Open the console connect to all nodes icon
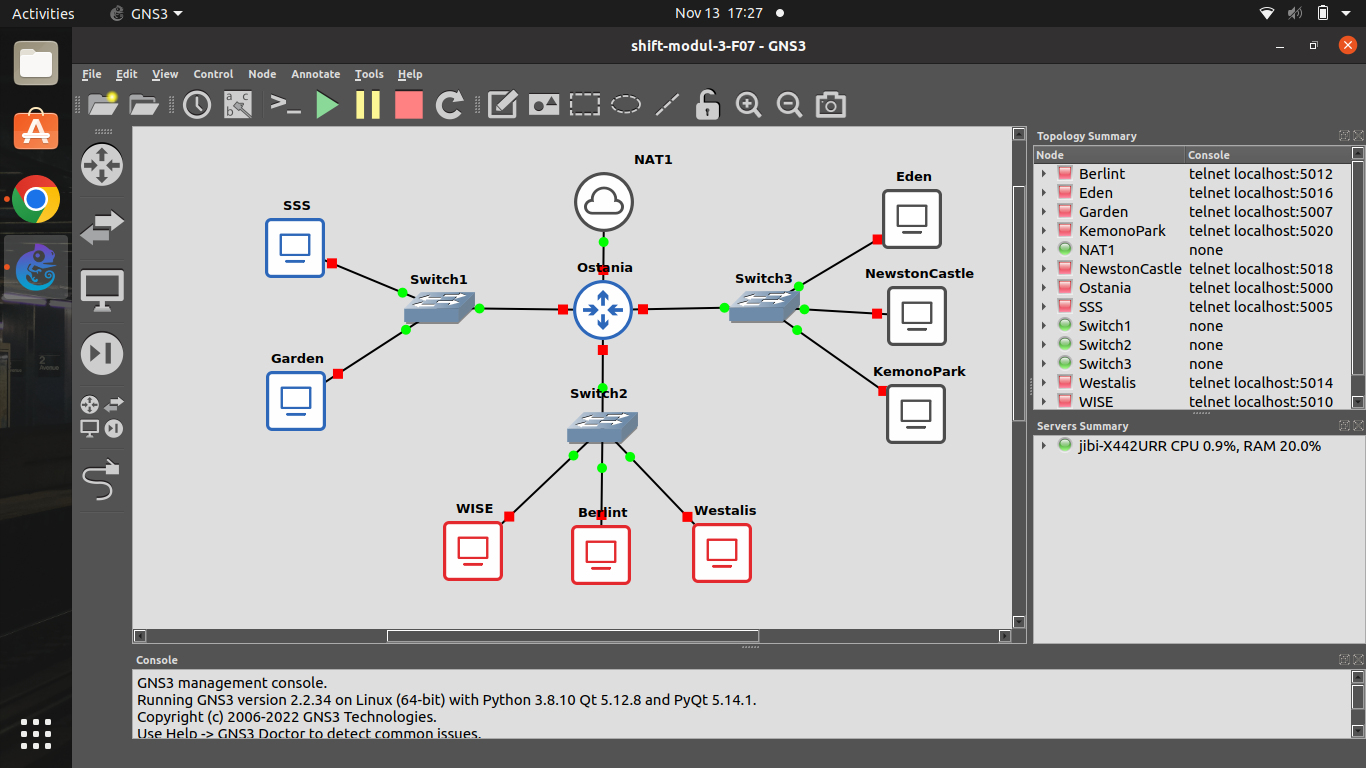This screenshot has width=1366, height=768. click(x=286, y=104)
